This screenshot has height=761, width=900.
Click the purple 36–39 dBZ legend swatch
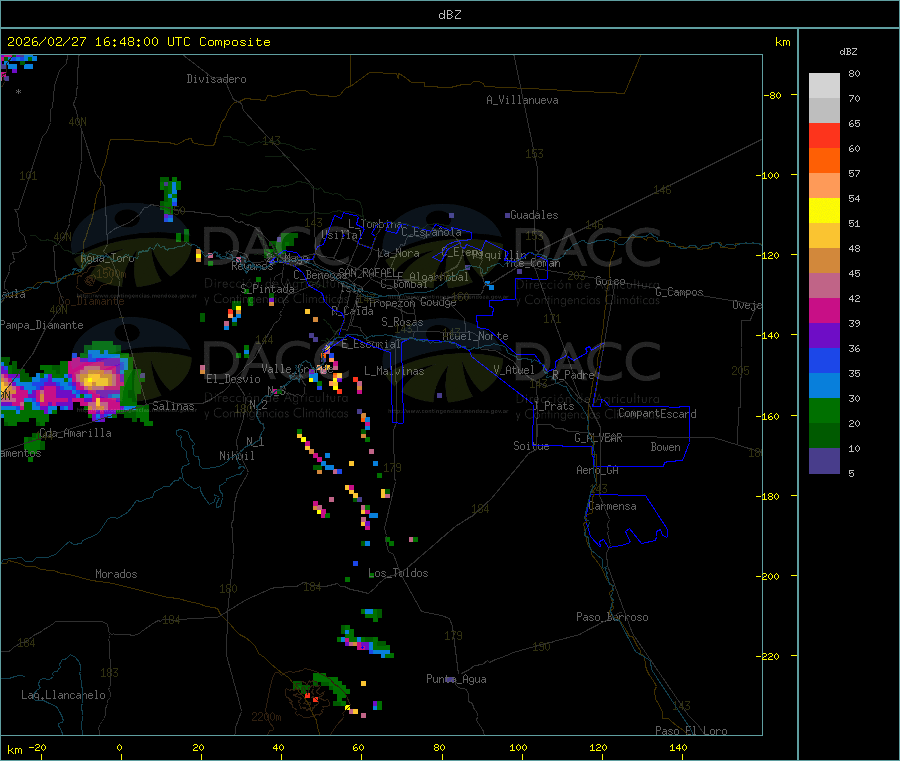click(x=824, y=336)
